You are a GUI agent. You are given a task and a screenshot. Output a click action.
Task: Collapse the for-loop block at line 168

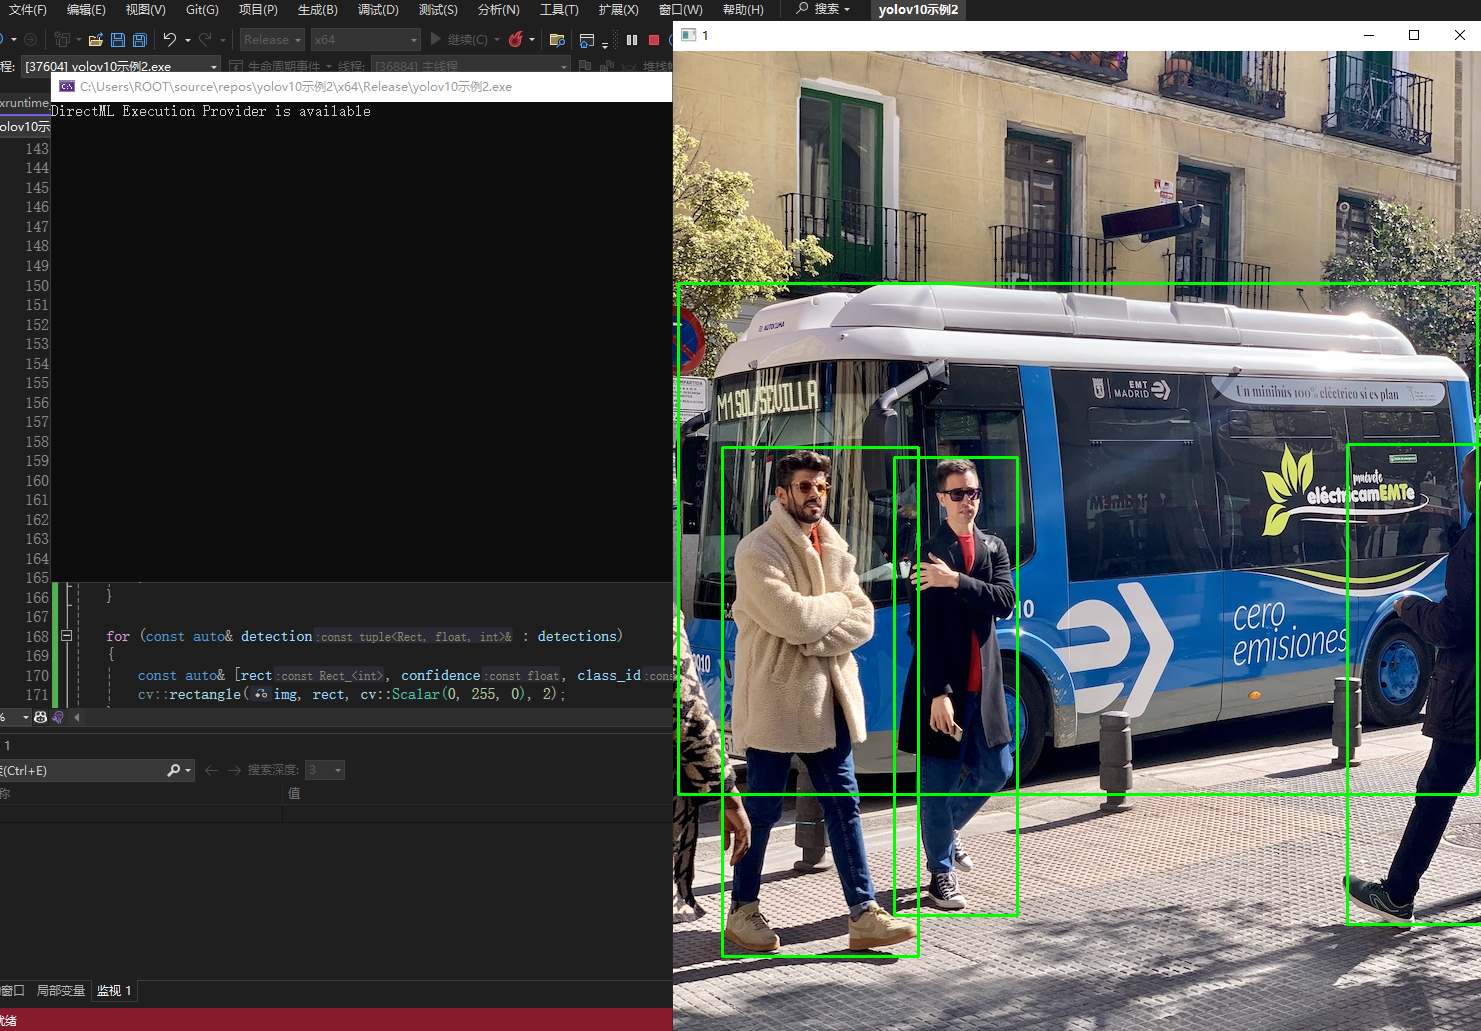click(x=67, y=636)
